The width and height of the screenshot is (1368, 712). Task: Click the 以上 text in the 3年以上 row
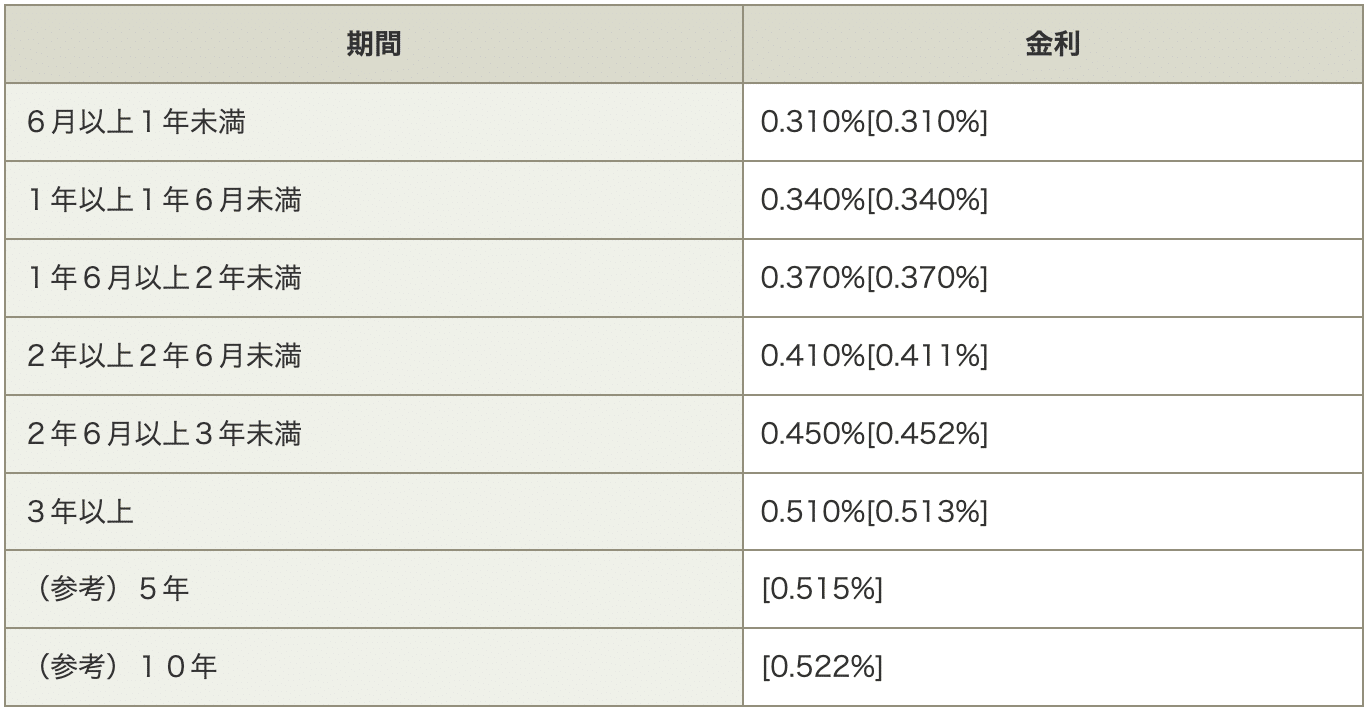point(108,512)
